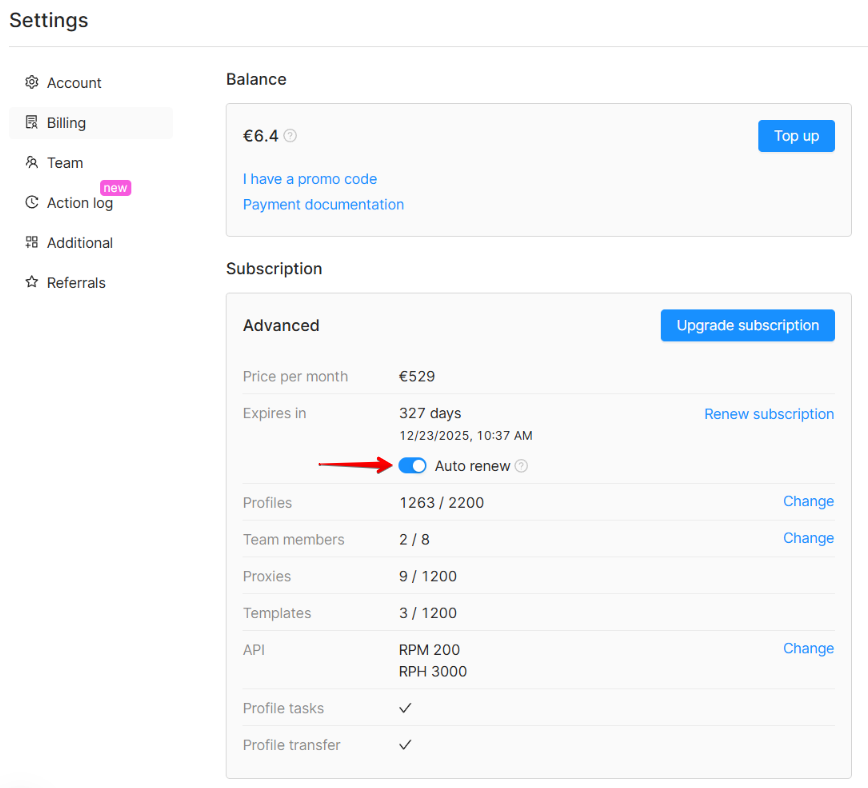
Task: Click the Upgrade subscription button
Action: point(747,325)
